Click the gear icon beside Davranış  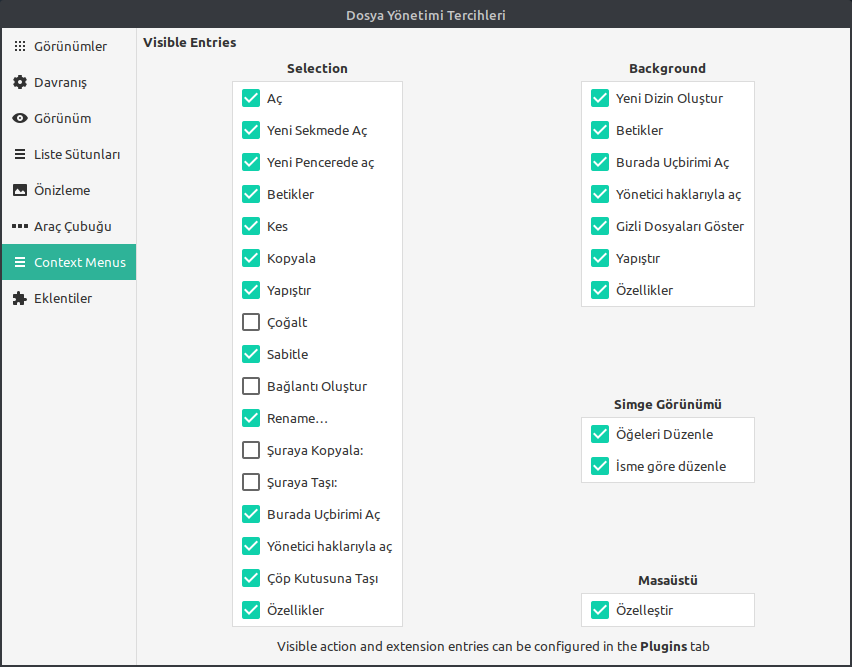point(20,82)
